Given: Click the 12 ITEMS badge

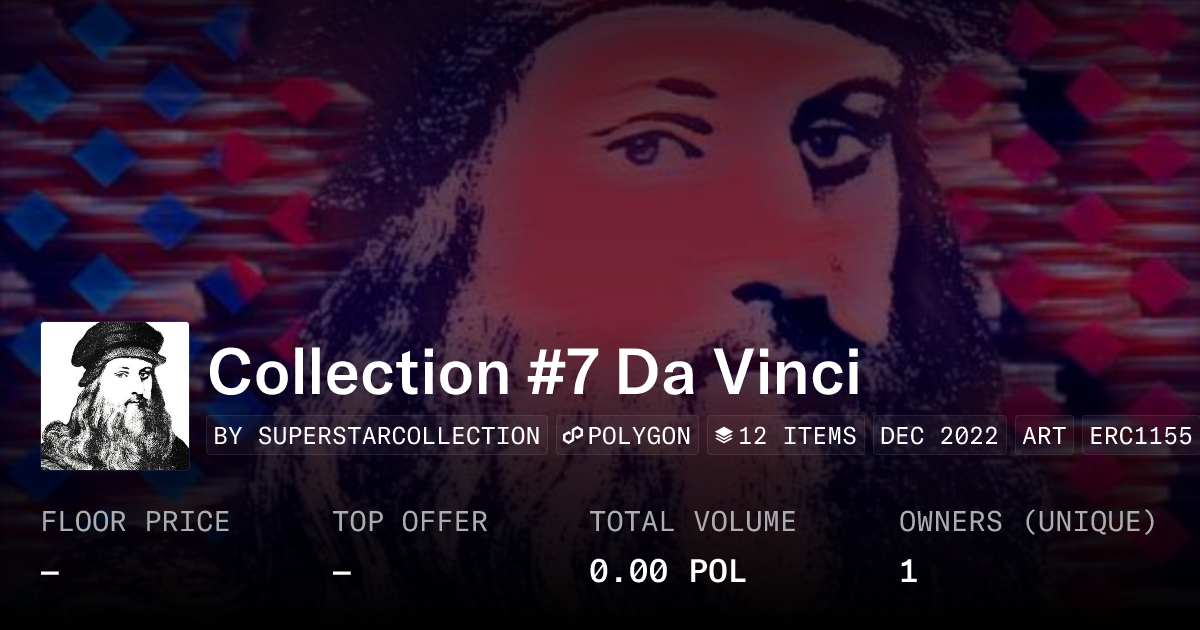Looking at the screenshot, I should click(786, 436).
